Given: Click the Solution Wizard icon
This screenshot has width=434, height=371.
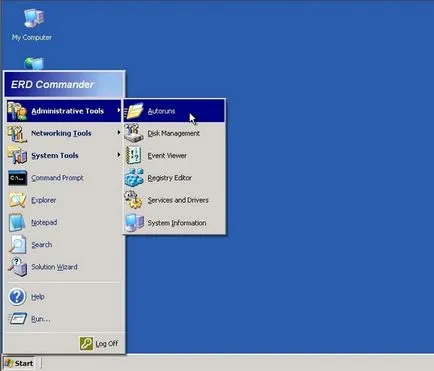Looking at the screenshot, I should tap(17, 267).
